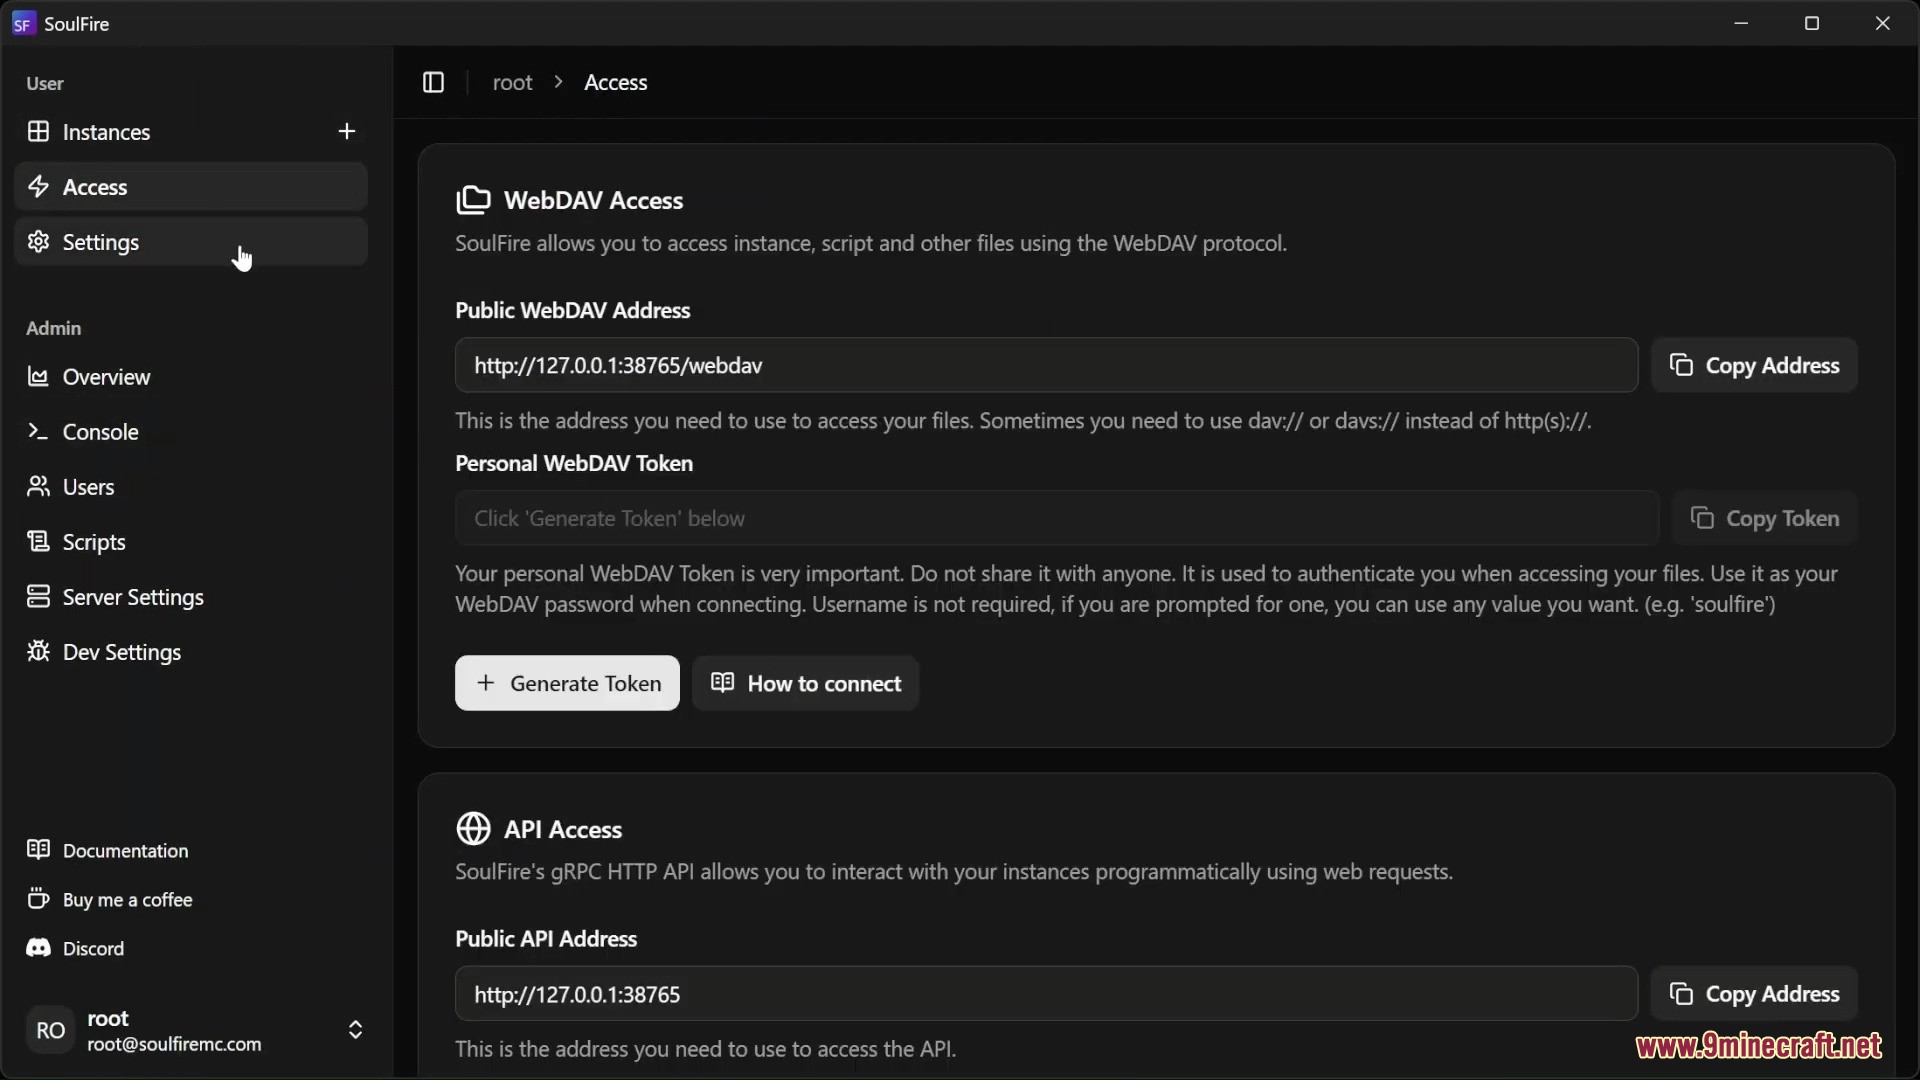This screenshot has height=1080, width=1920.
Task: Click the Console terminal prompt icon
Action: [x=38, y=431]
